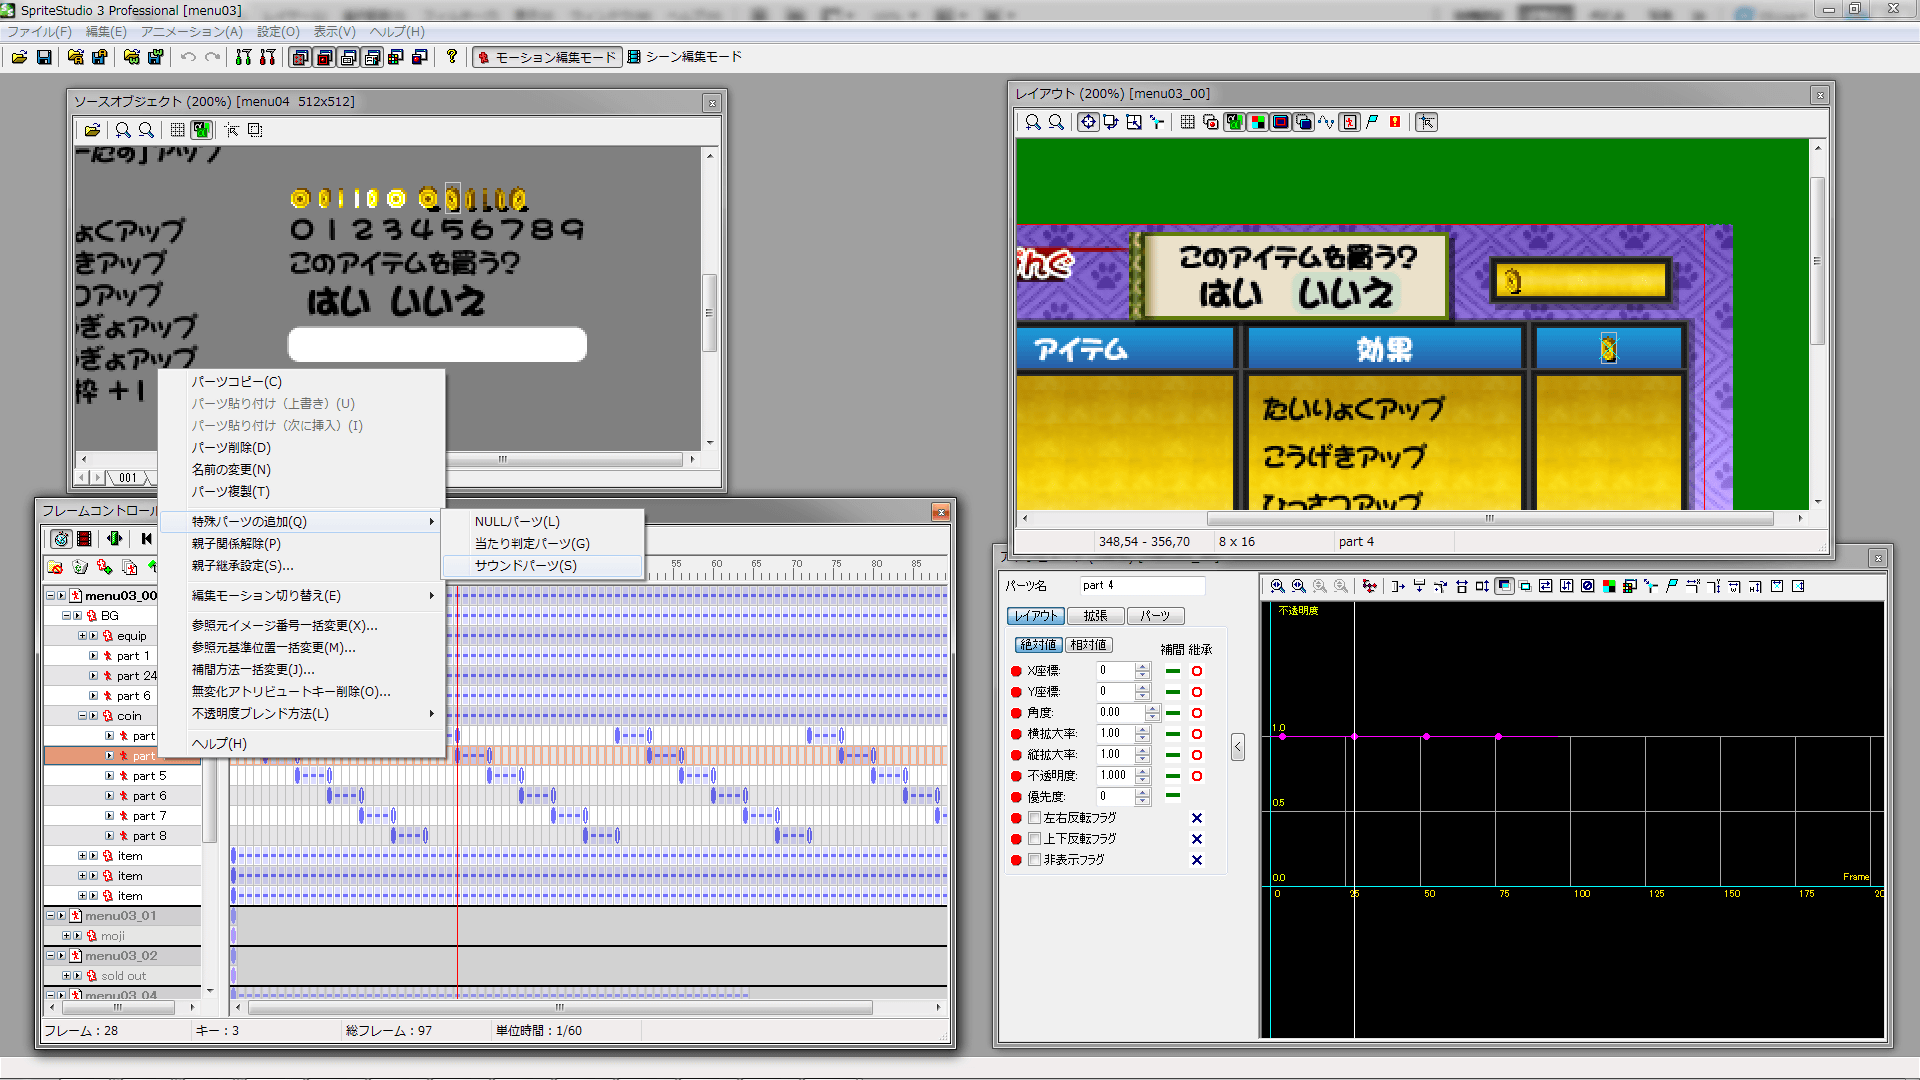Check the 左右反転フラグ checkbox
Viewport: 1920px width, 1080px height.
coord(1035,818)
